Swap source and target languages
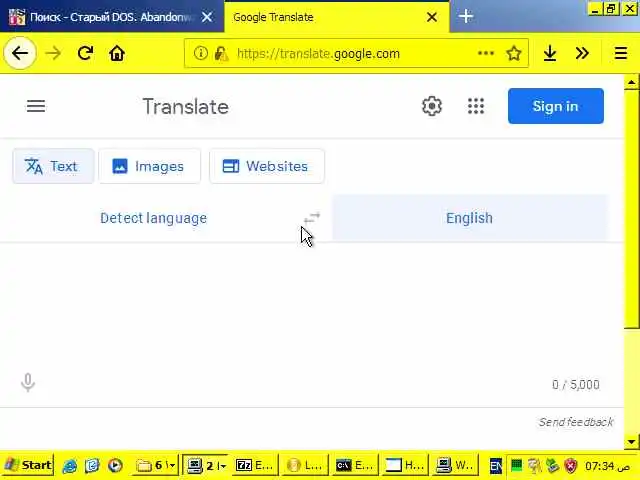 click(x=312, y=218)
